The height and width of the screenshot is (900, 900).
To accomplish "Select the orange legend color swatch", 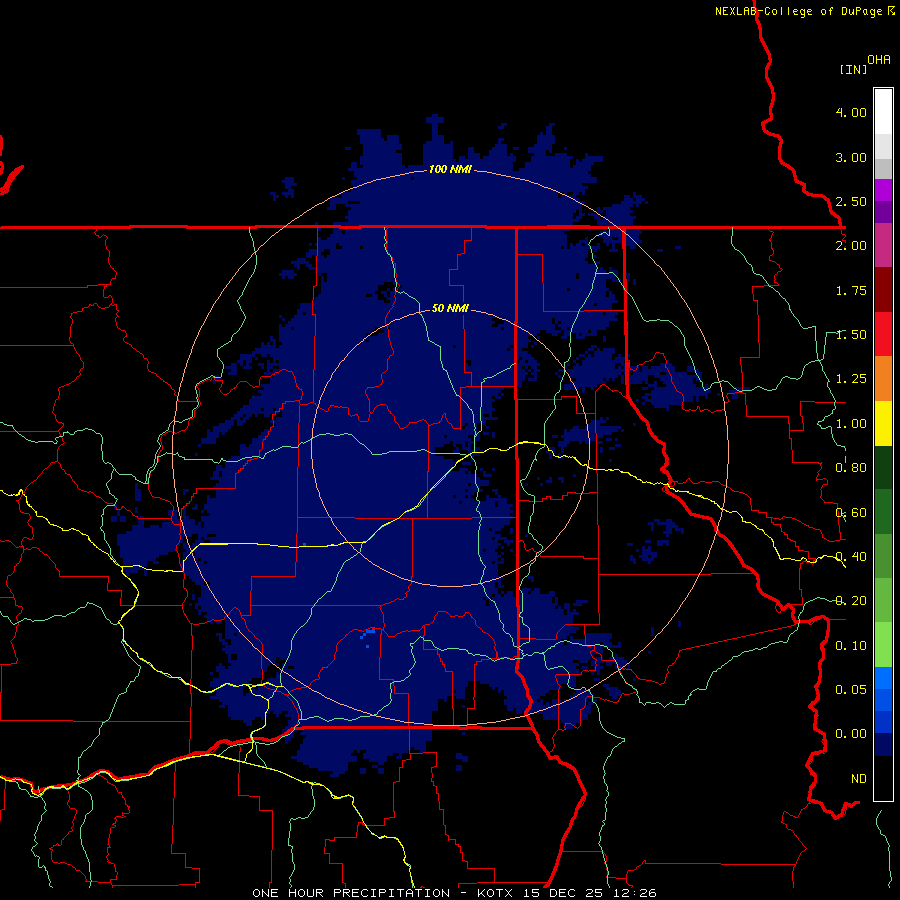I will [883, 379].
